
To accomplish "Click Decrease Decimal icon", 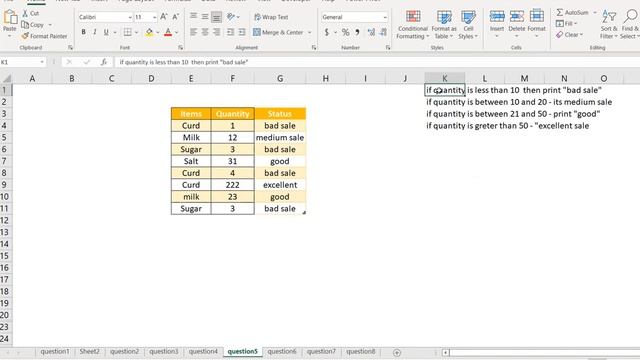I will point(383,32).
